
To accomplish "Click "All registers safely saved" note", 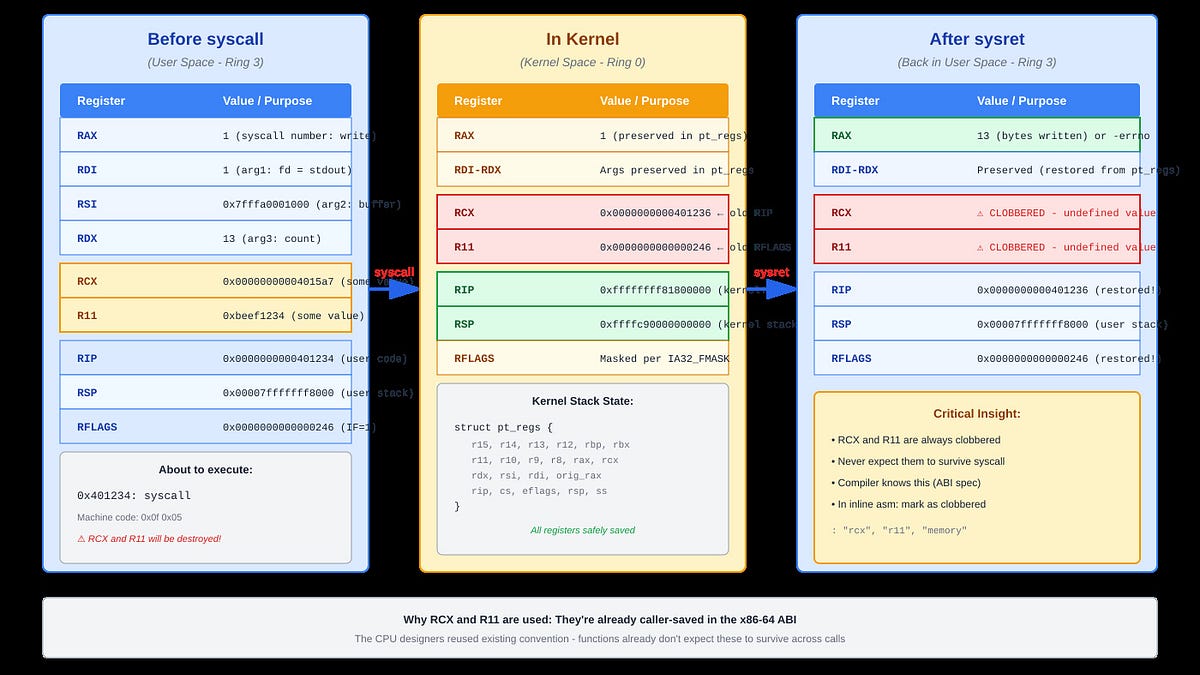I will click(582, 530).
